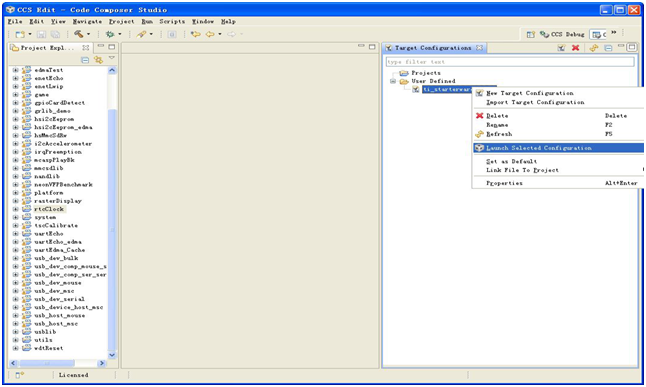Viewport: 646px width, 387px height.
Task: Open the Project Explorer view menu triangle
Action: click(x=112, y=59)
